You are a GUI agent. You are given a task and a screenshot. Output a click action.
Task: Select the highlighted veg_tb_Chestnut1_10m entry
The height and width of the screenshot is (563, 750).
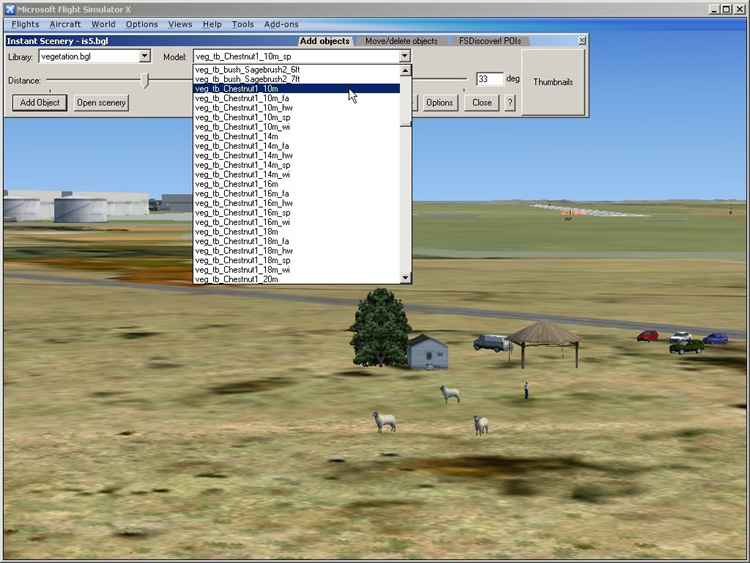click(x=297, y=89)
